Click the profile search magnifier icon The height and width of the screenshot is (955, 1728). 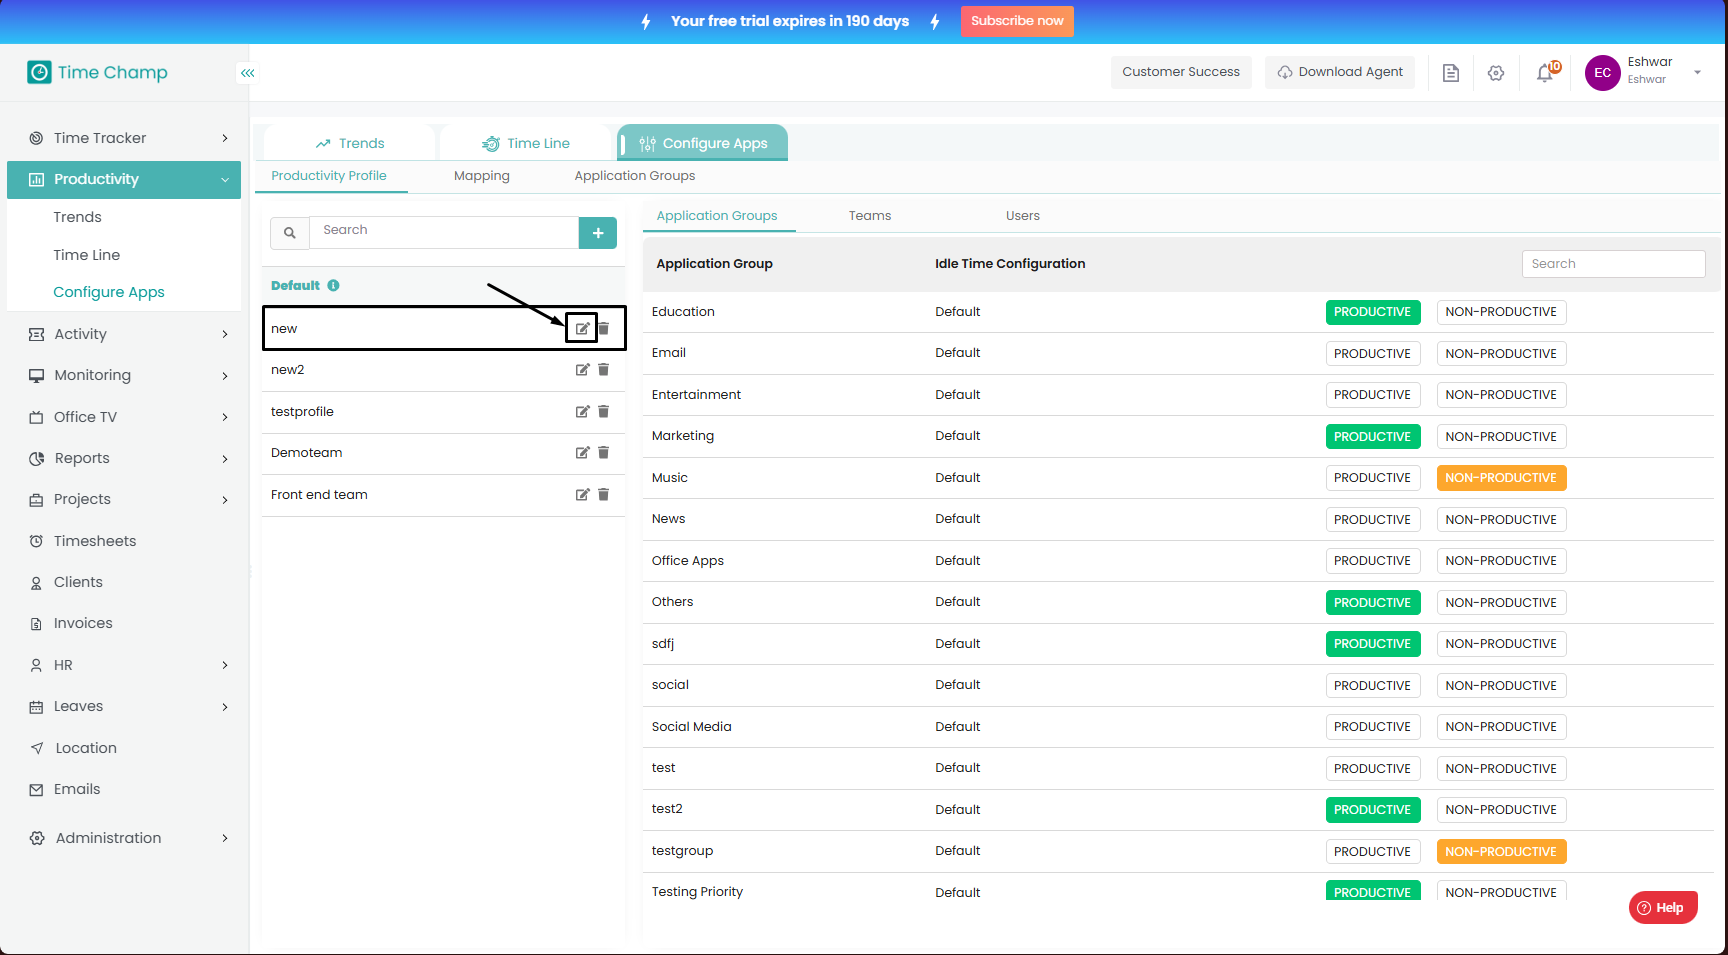tap(290, 233)
